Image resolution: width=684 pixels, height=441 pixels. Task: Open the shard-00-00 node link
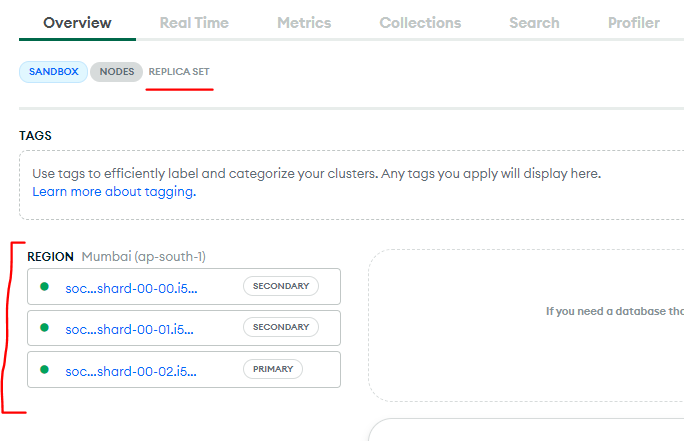(x=131, y=287)
